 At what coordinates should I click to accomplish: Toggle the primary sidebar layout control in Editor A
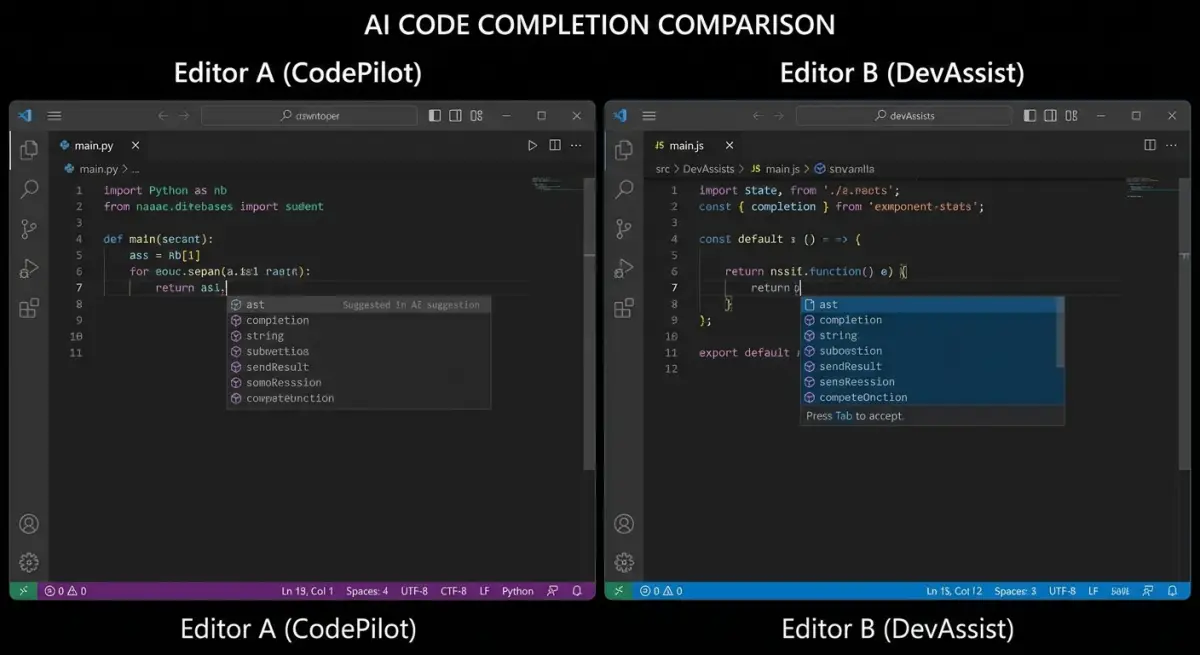pyautogui.click(x=434, y=115)
